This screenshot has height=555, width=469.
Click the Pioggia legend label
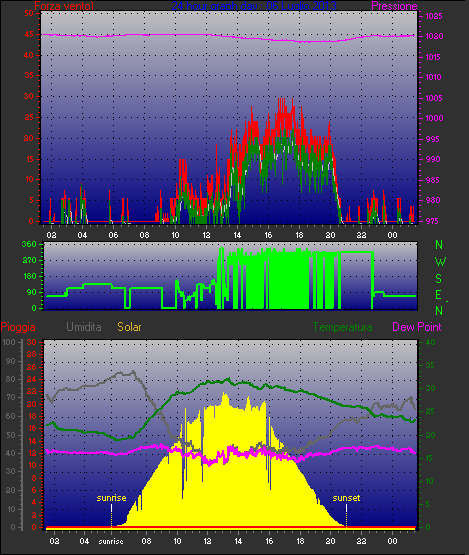(18, 327)
